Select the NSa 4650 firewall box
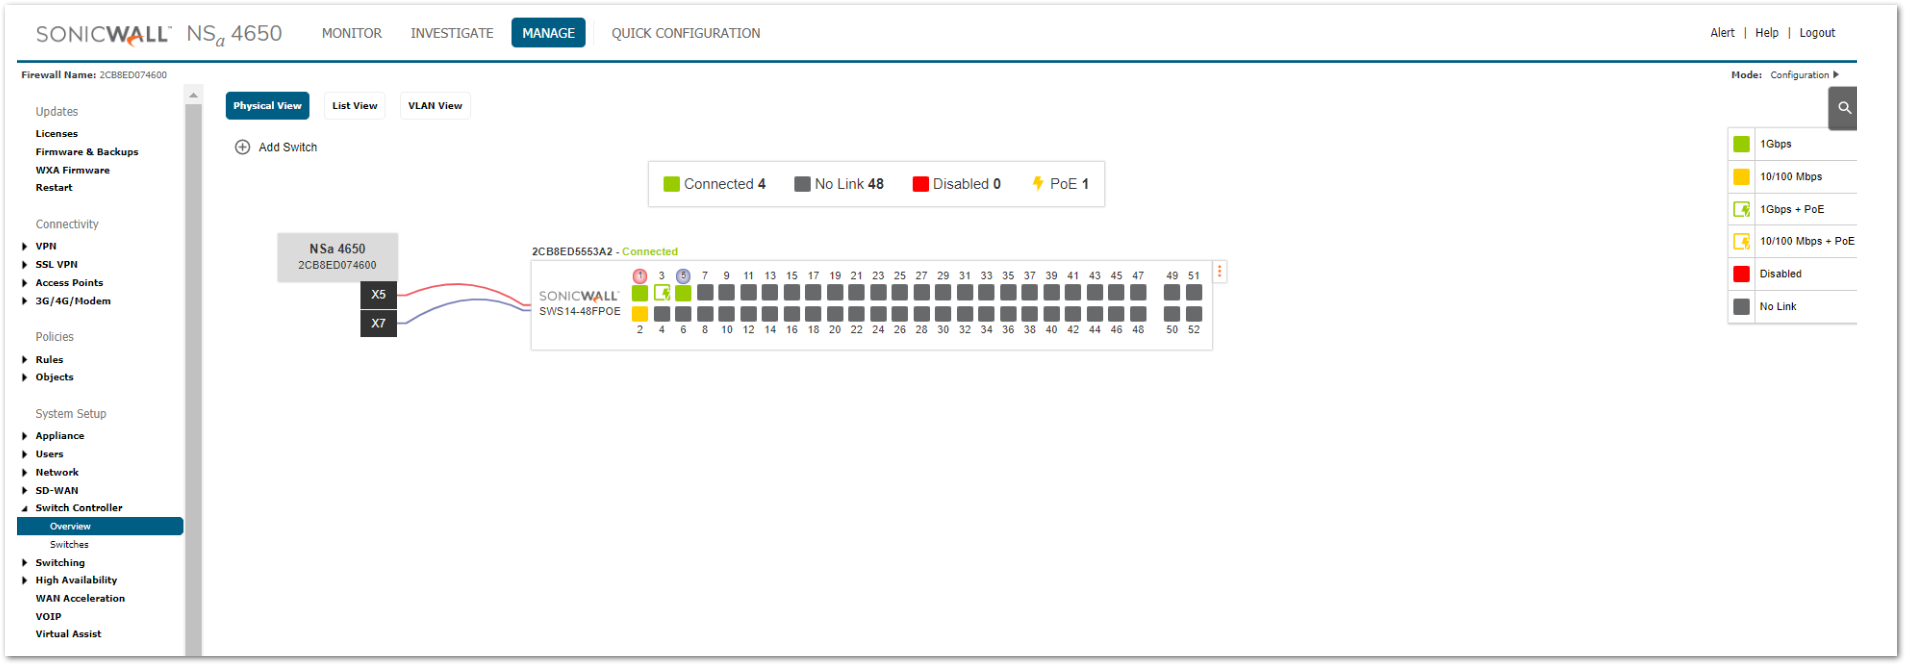 tap(337, 257)
